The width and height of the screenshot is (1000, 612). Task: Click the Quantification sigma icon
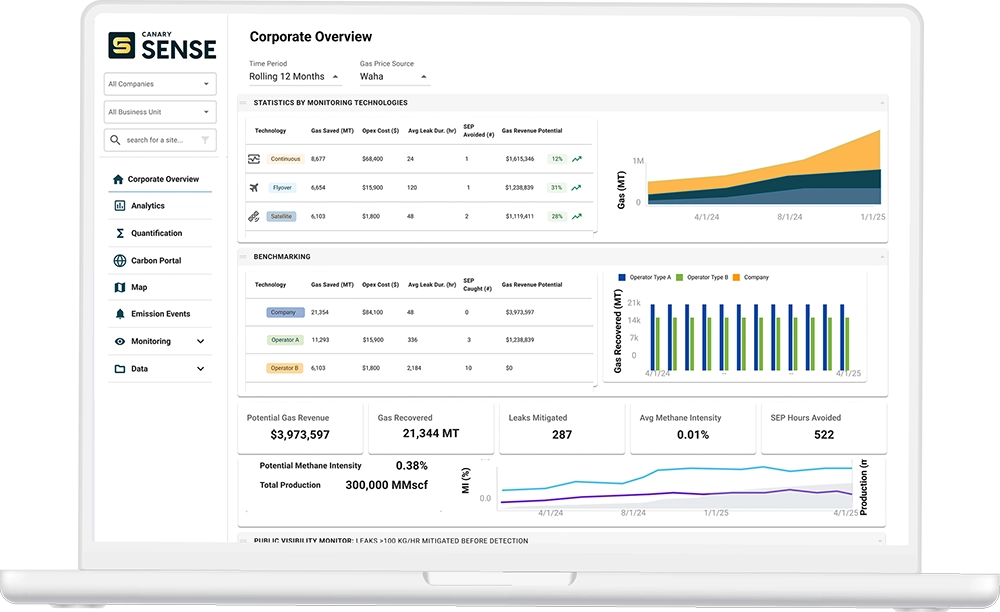pyautogui.click(x=120, y=233)
